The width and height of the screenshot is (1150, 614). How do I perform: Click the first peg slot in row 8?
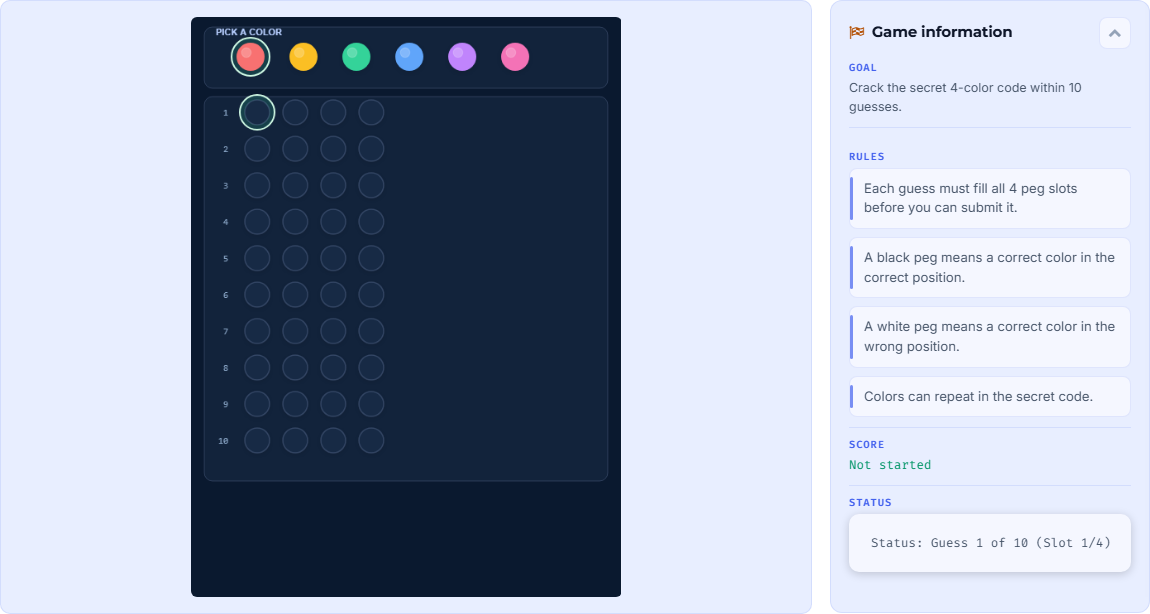pos(257,368)
